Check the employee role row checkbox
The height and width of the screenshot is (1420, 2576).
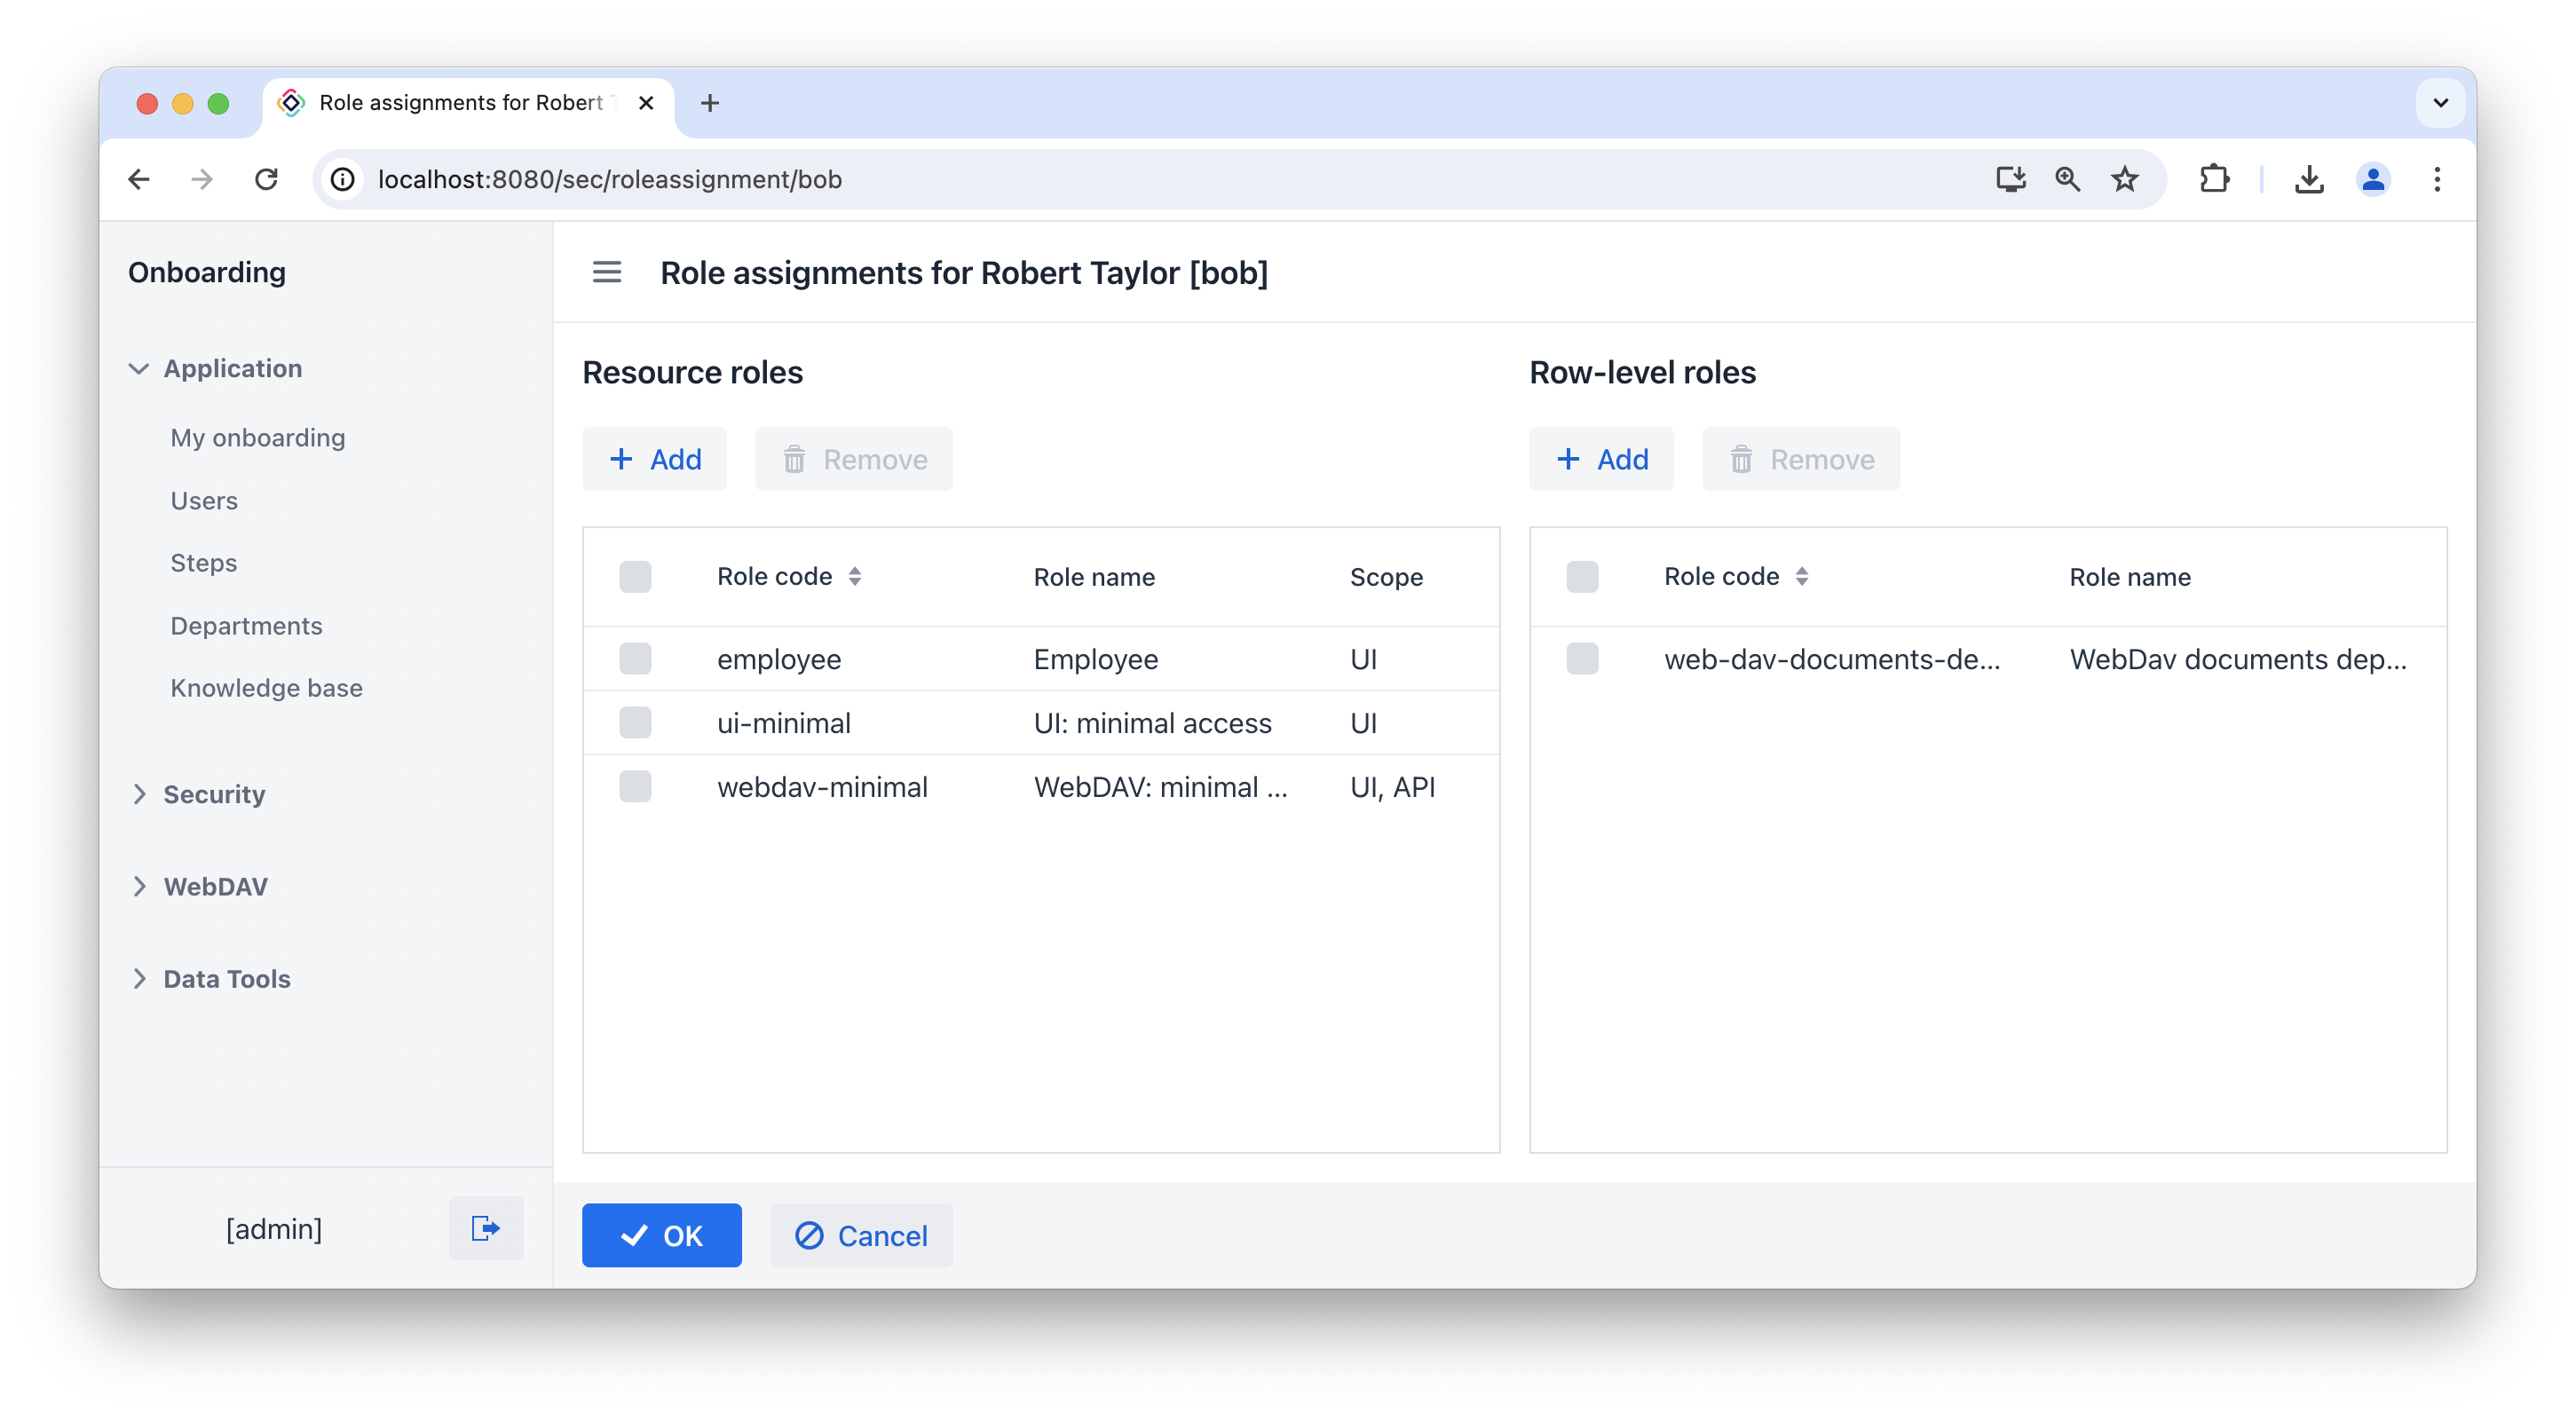(x=635, y=659)
